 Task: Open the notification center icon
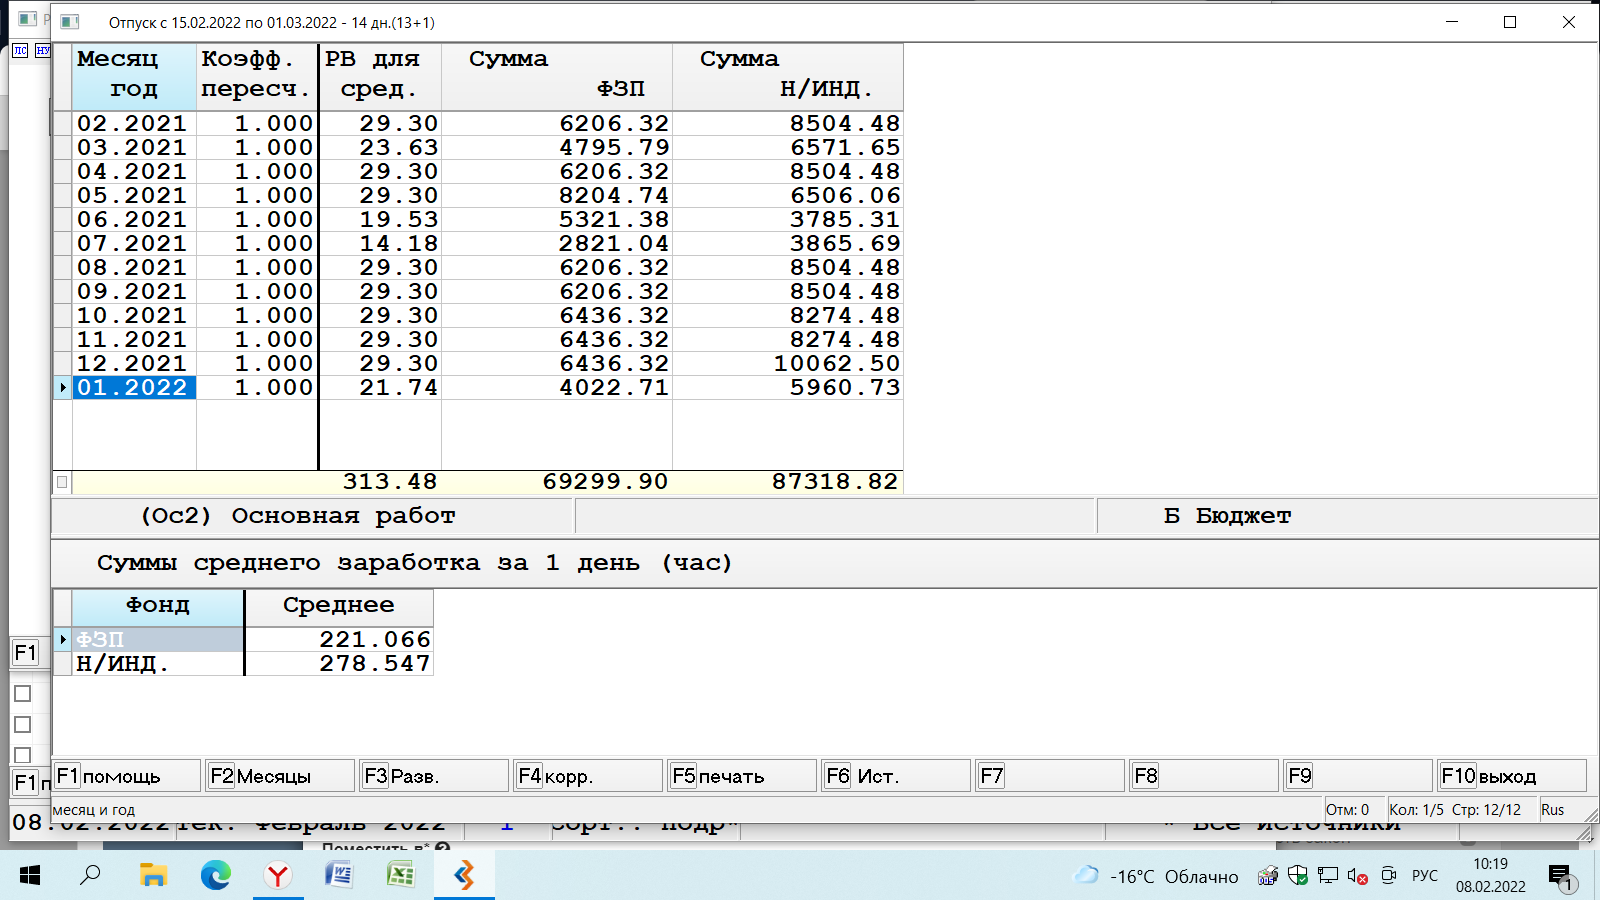coord(1562,878)
